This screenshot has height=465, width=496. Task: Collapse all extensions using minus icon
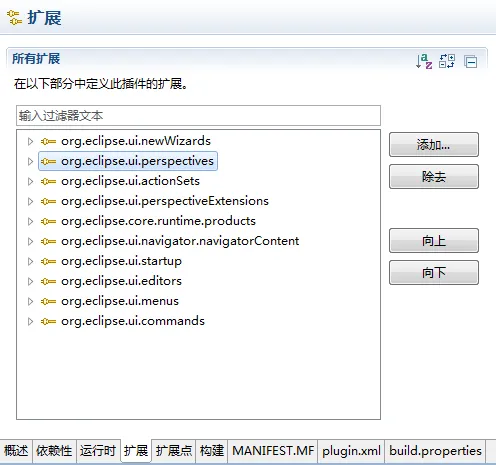(x=471, y=62)
